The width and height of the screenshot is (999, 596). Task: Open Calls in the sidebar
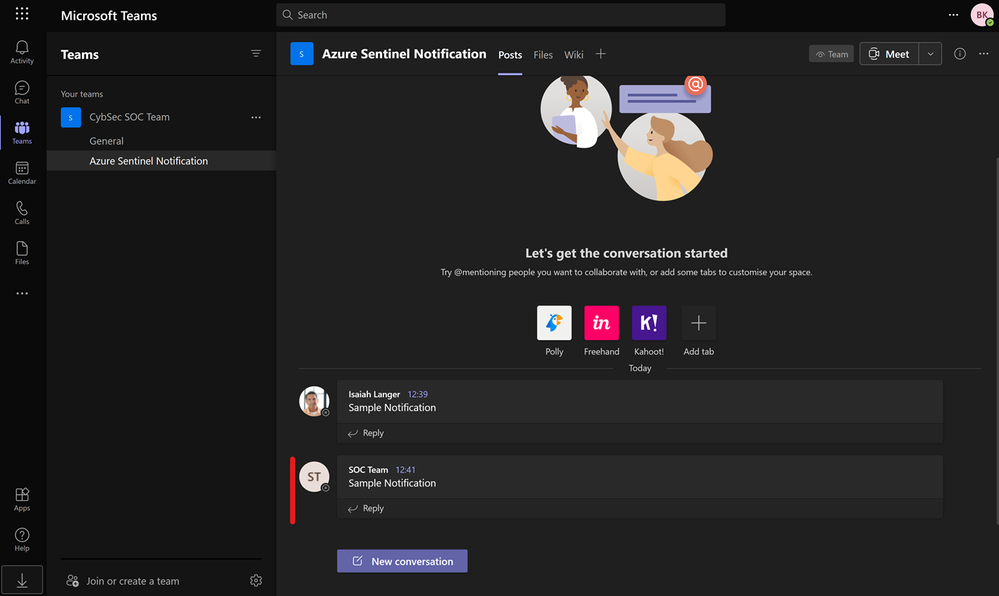pyautogui.click(x=22, y=213)
